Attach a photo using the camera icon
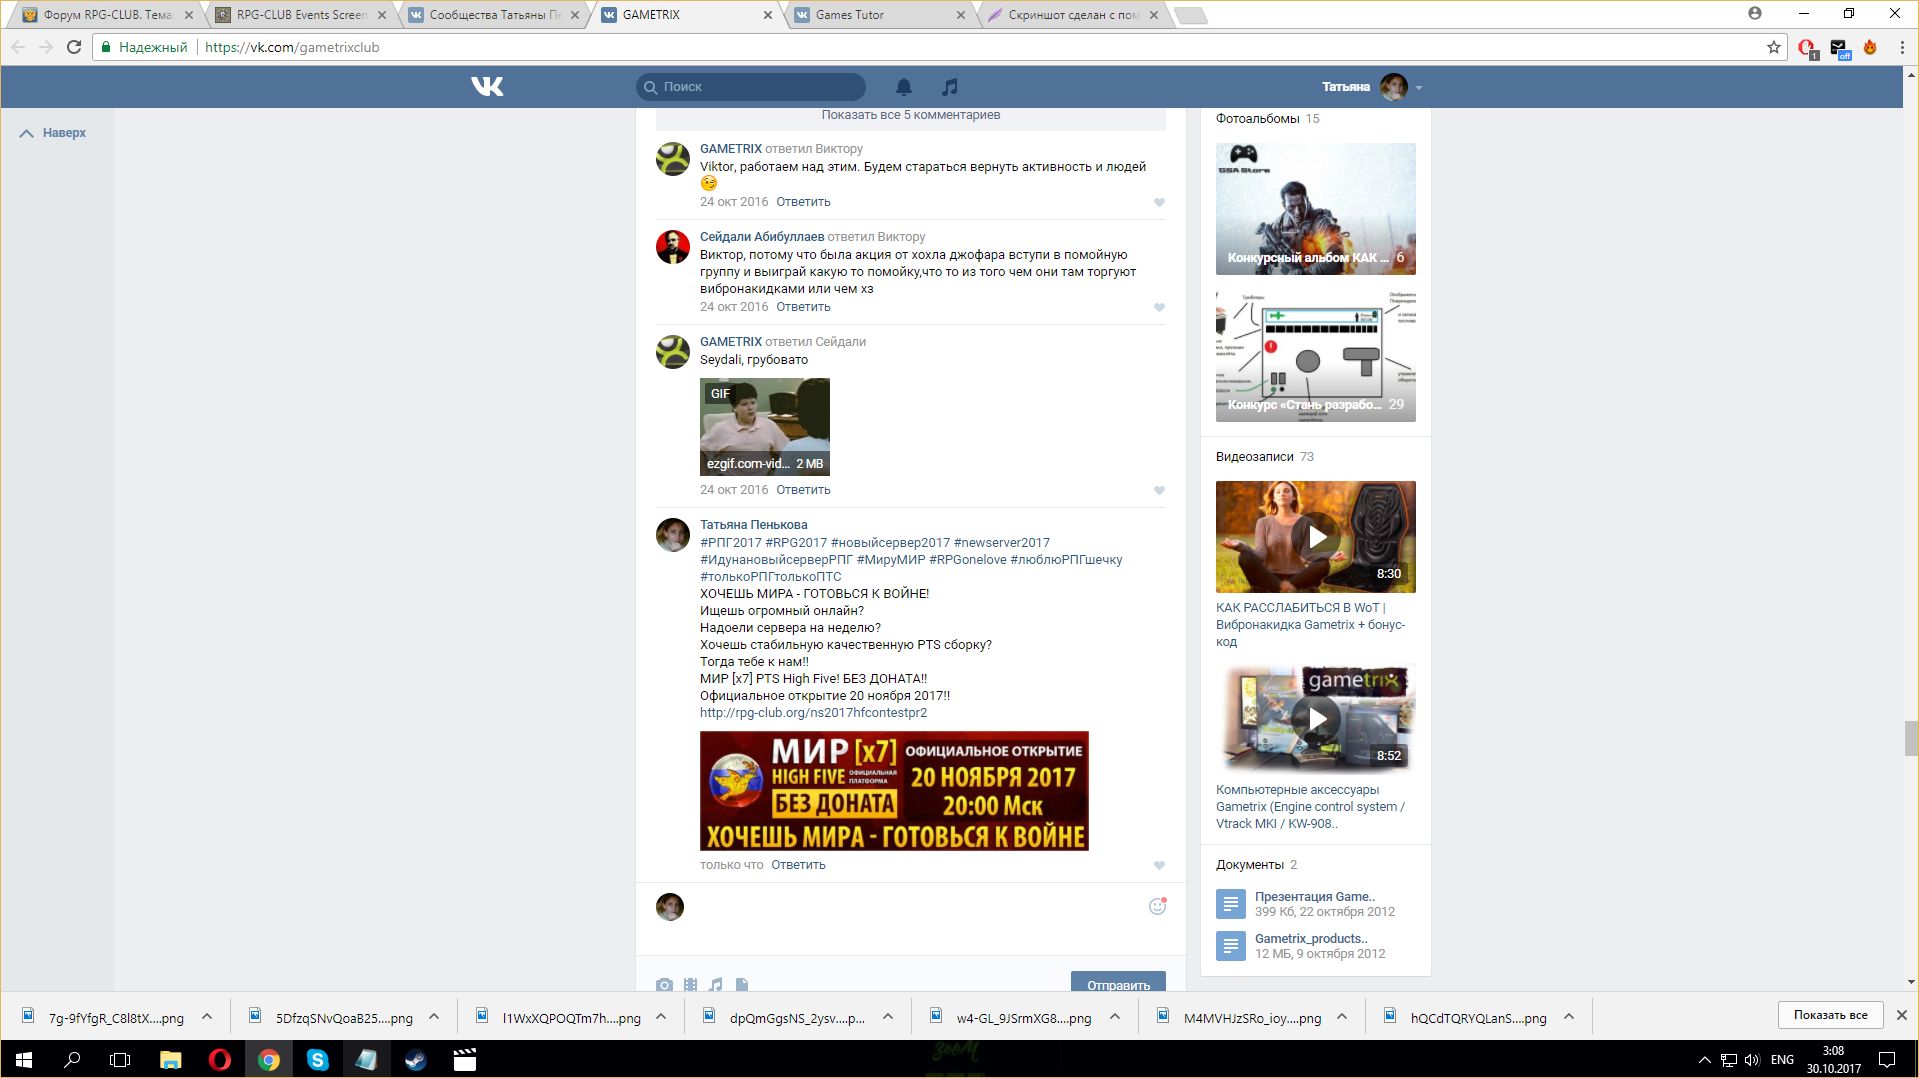This screenshot has height=1078, width=1919. (664, 985)
